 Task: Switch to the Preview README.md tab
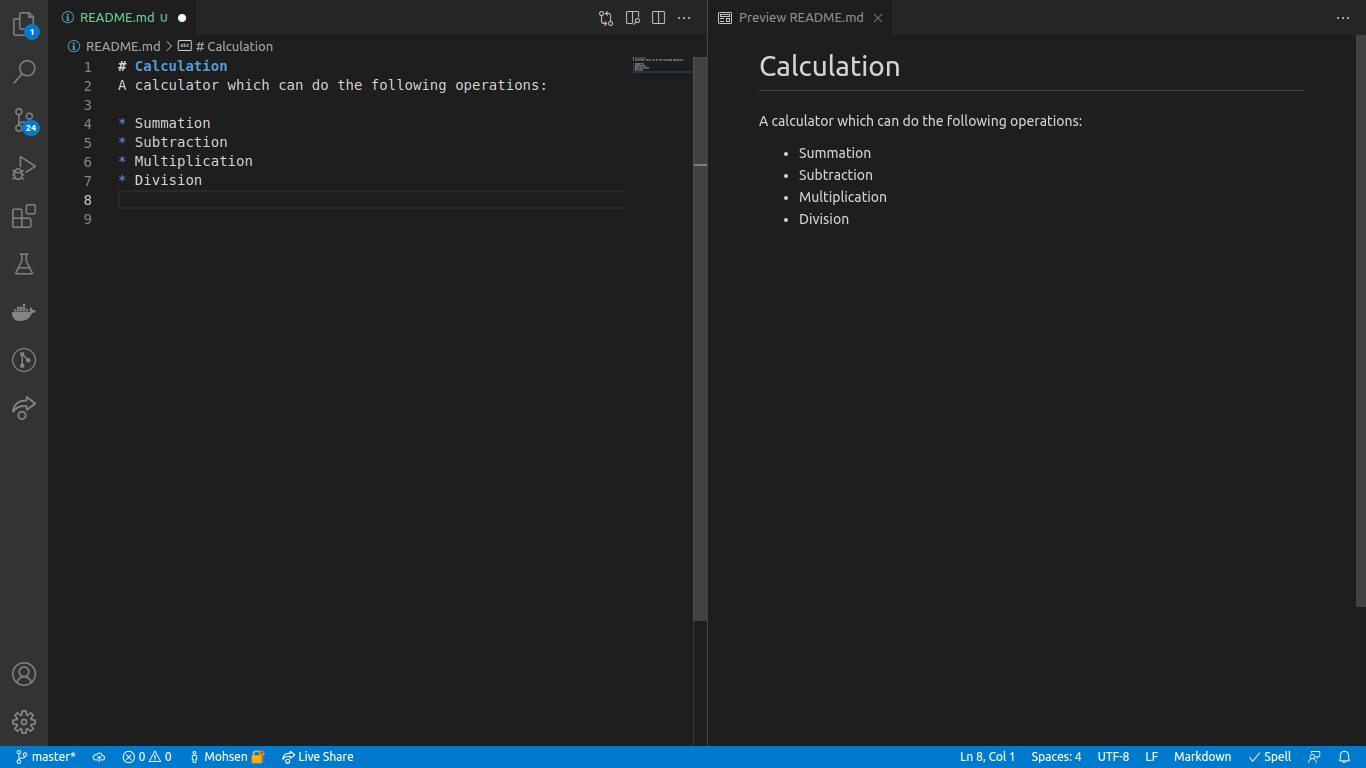click(x=800, y=18)
